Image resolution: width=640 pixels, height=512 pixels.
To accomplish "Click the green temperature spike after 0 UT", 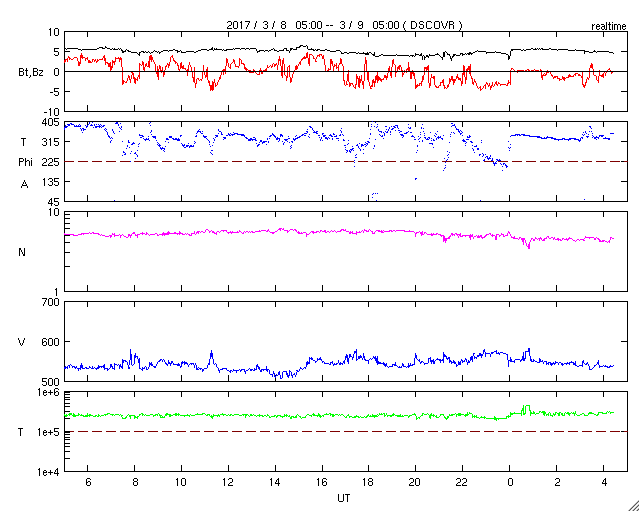I will pyautogui.click(x=526, y=408).
